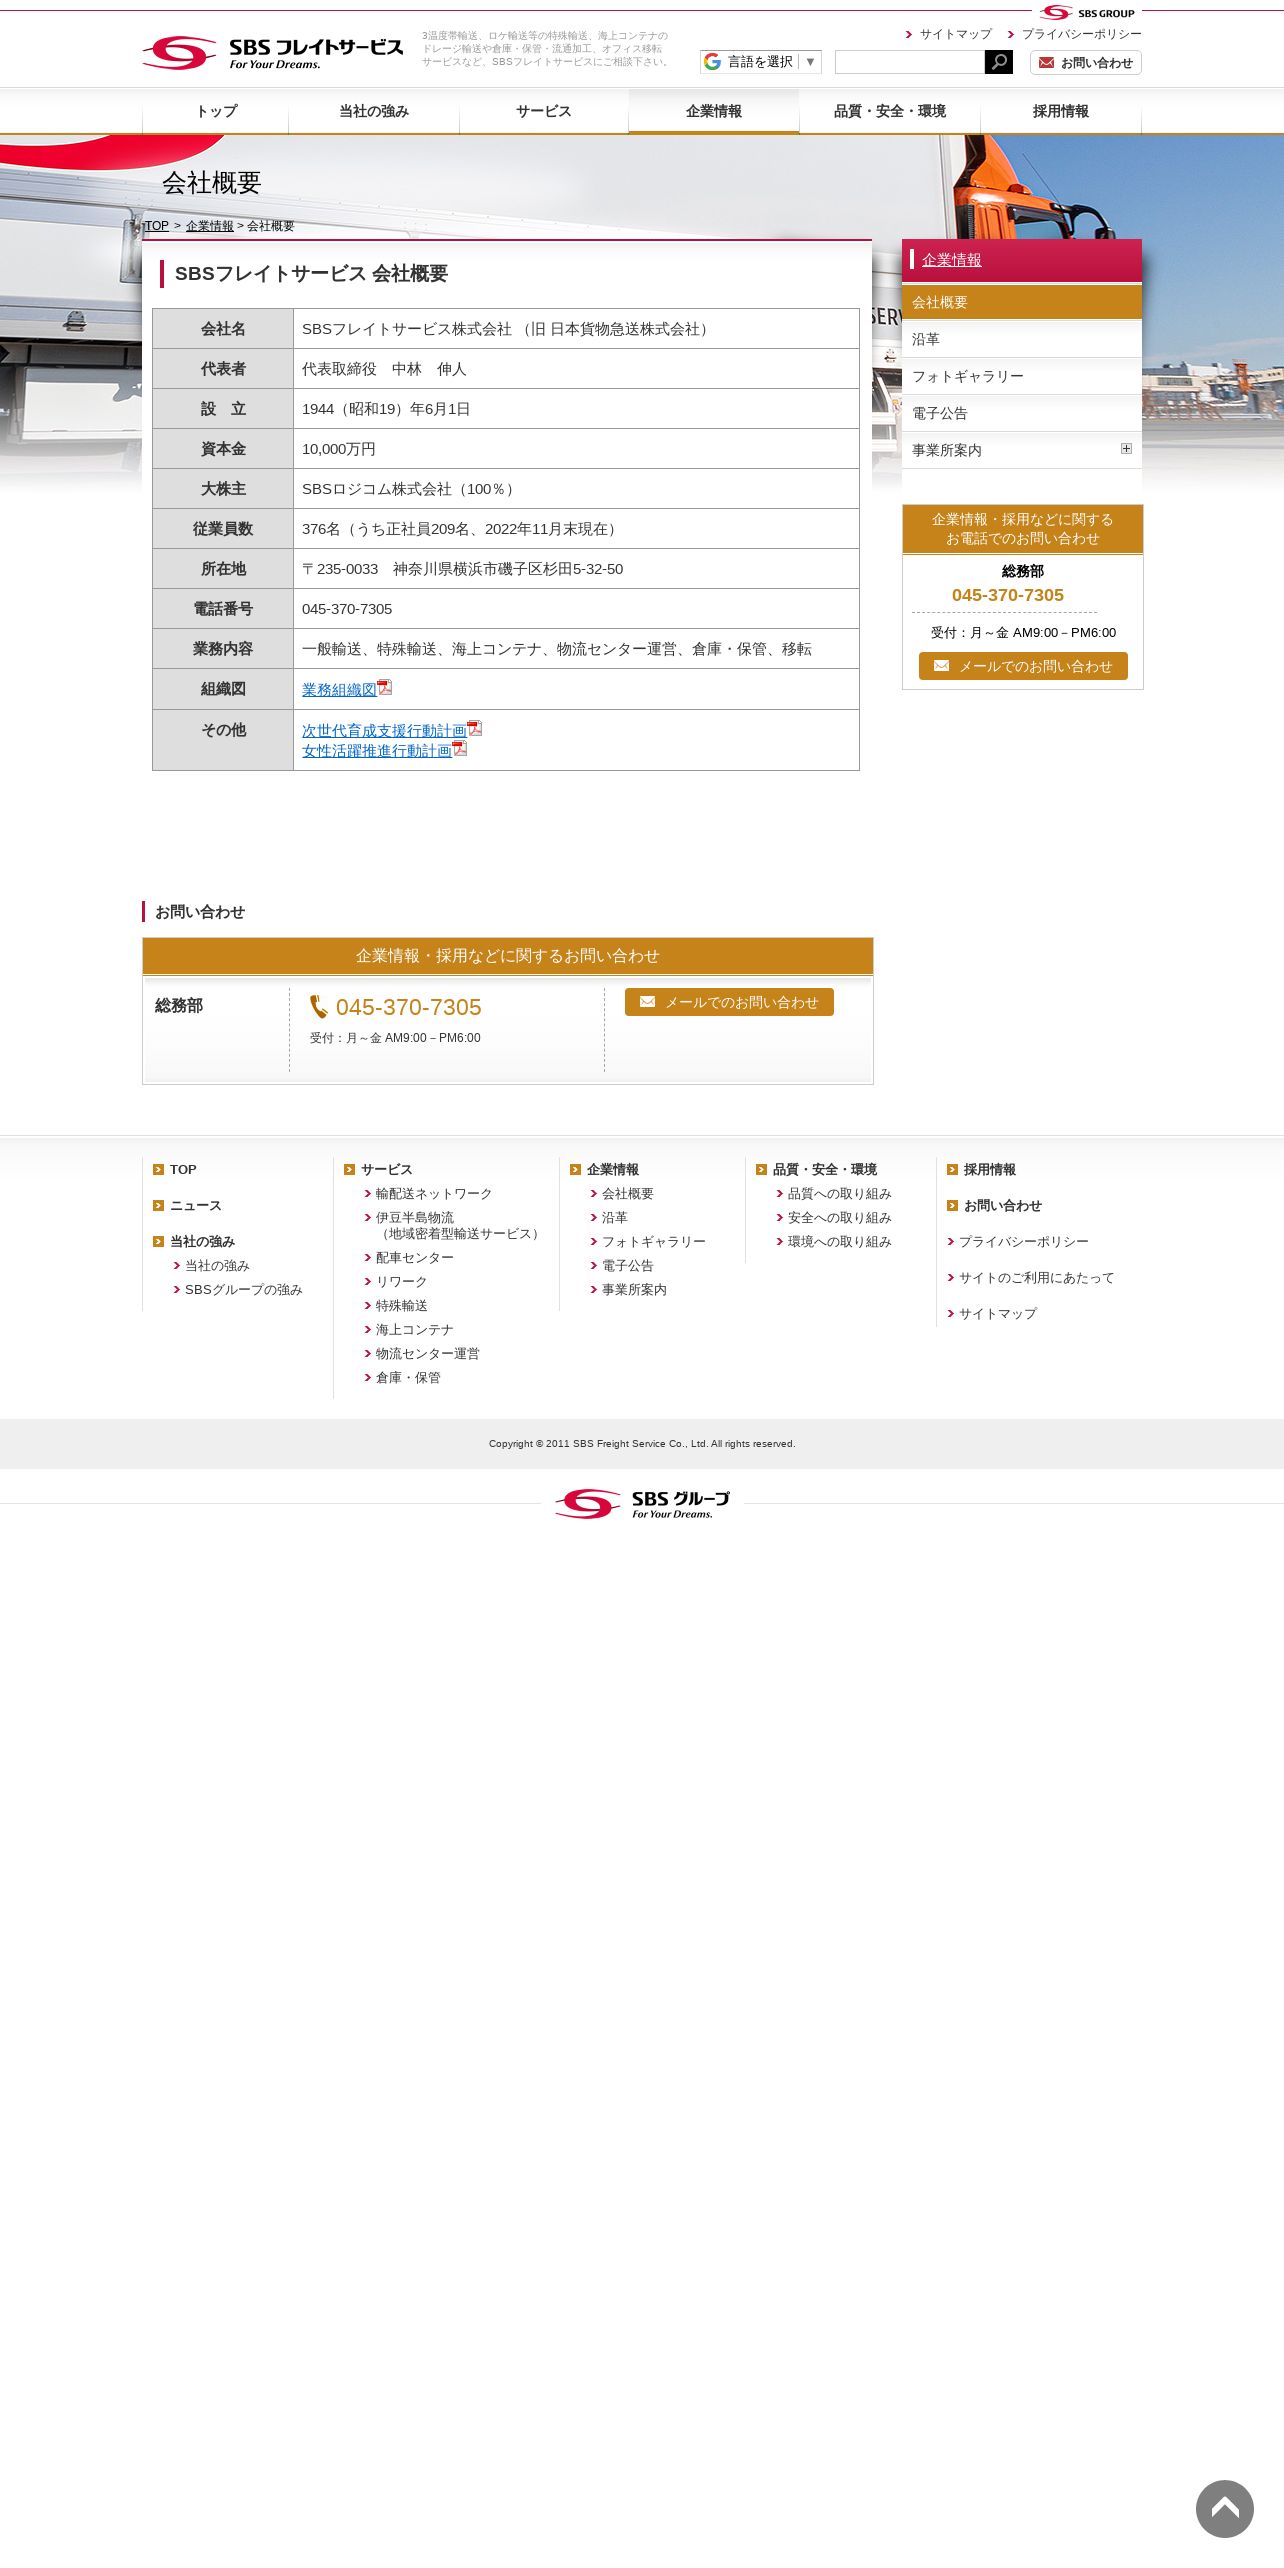Click the search magnifier button
The width and height of the screenshot is (1284, 2568).
998,62
